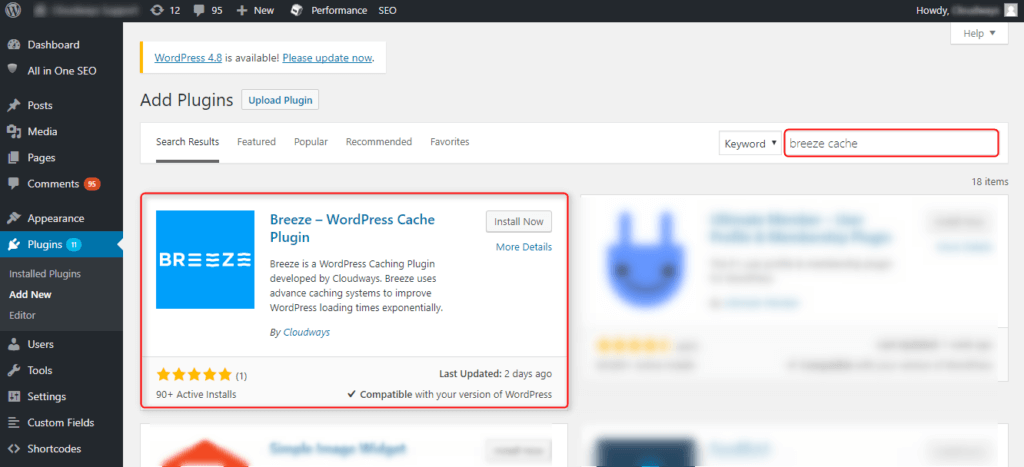1024x467 pixels.
Task: Click the plus New item in admin bar
Action: click(x=255, y=10)
